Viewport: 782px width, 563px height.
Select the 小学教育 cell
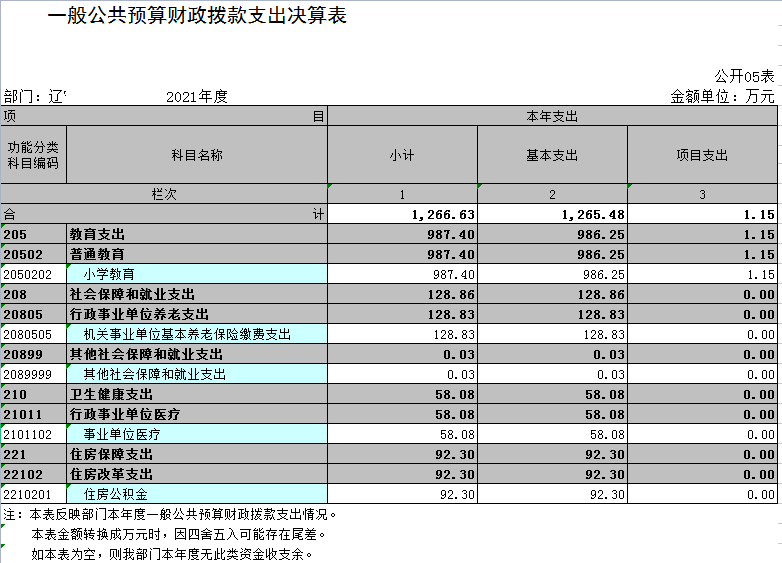click(197, 274)
